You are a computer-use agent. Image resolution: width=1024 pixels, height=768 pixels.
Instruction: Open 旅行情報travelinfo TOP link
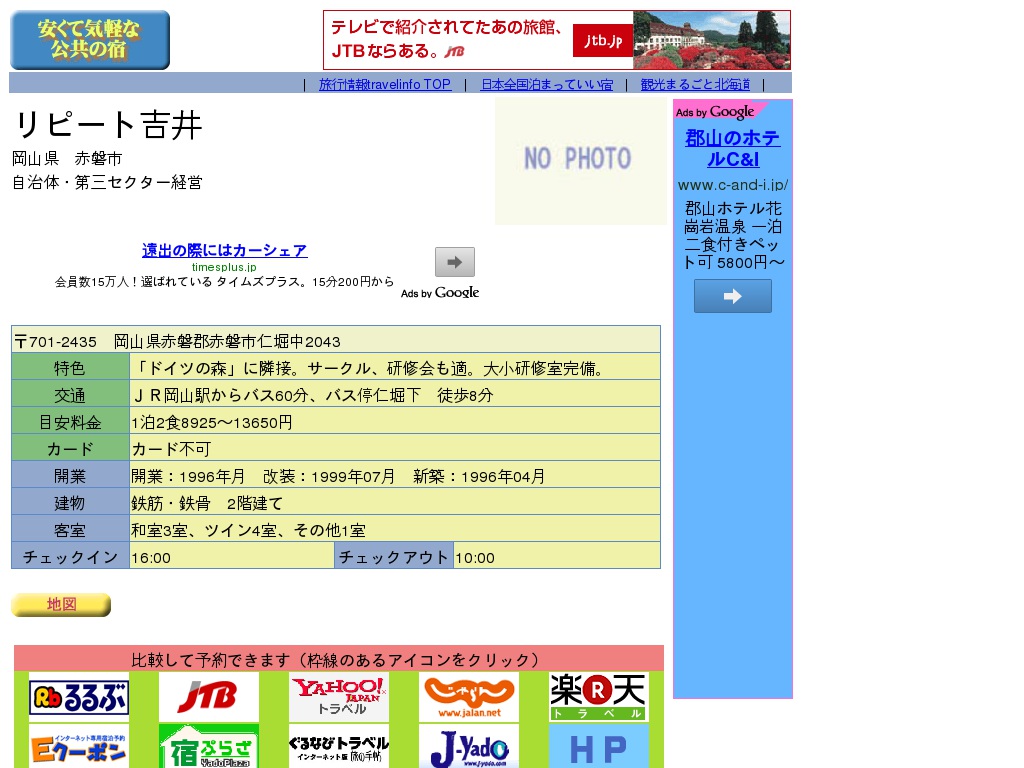pyautogui.click(x=385, y=84)
